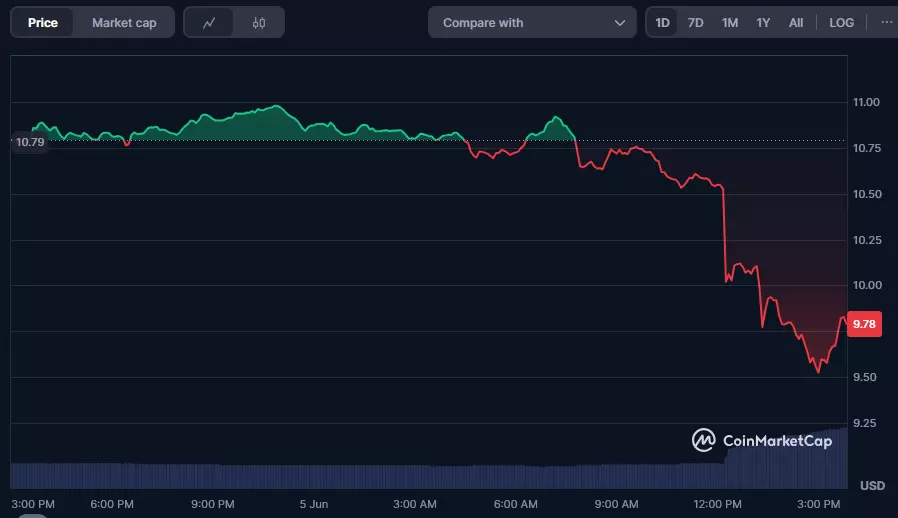
Task: Click the 12:00 PM time axis label
Action: (717, 504)
